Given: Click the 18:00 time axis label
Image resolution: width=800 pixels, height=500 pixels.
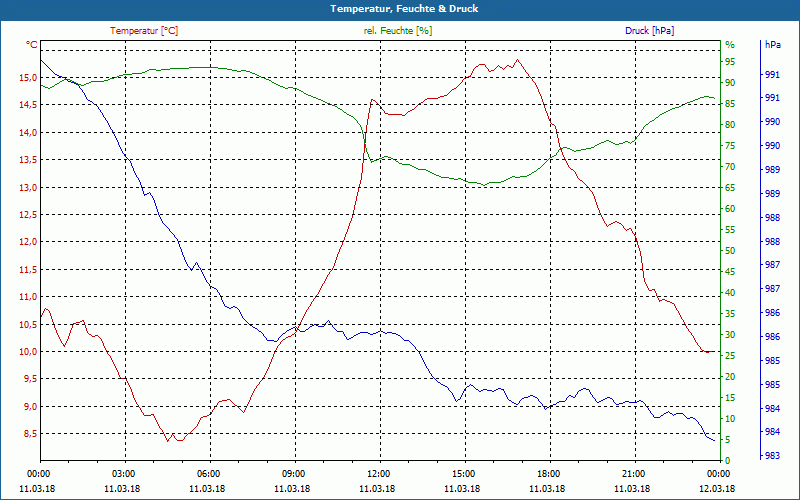Looking at the screenshot, I should (x=548, y=473).
